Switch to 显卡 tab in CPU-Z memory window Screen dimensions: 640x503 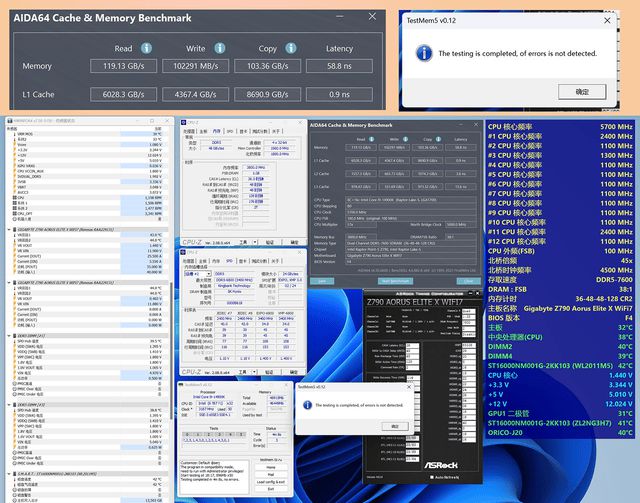pos(243,131)
